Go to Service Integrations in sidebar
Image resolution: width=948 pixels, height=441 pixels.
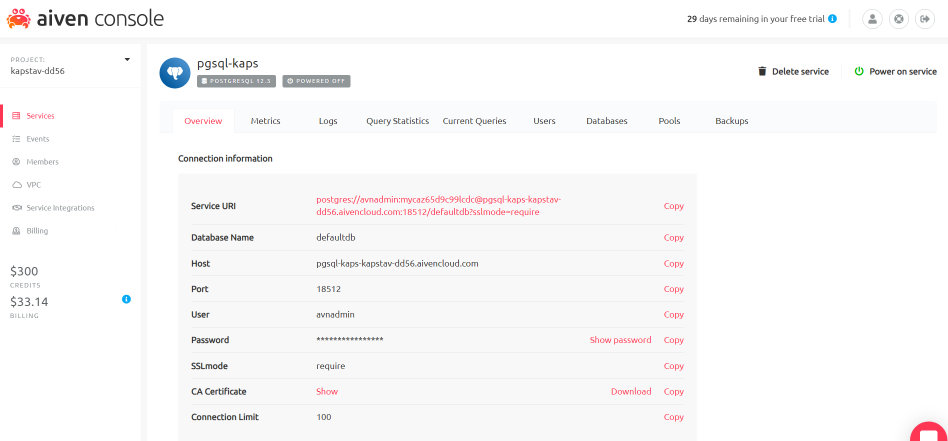tap(60, 207)
